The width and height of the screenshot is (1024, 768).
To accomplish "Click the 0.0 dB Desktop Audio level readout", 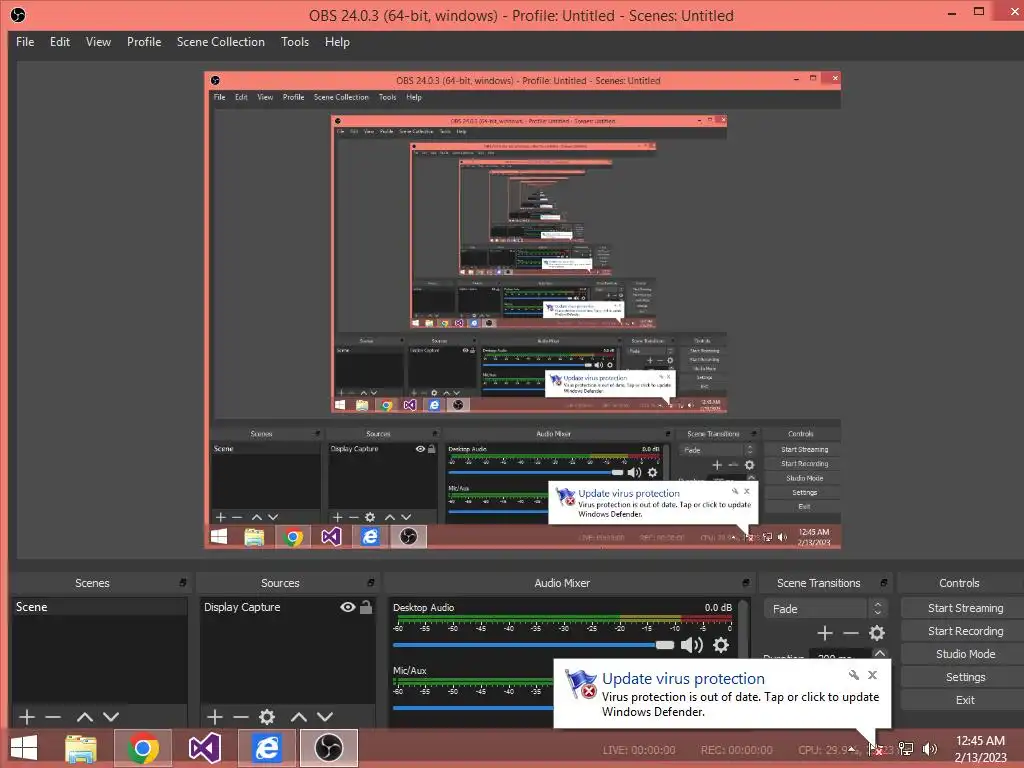I will coord(718,607).
